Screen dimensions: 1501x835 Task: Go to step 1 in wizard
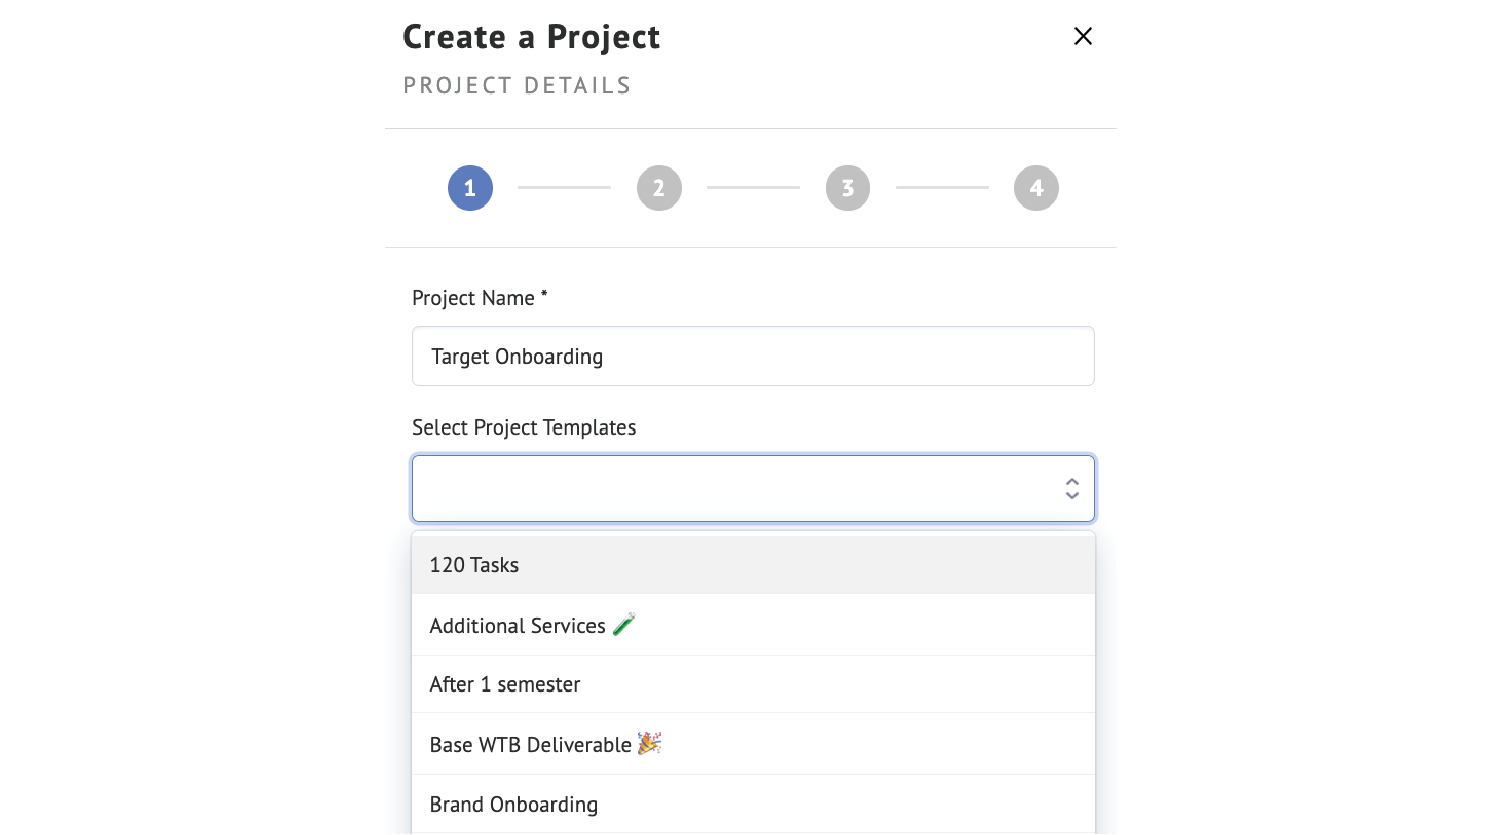[x=470, y=188]
